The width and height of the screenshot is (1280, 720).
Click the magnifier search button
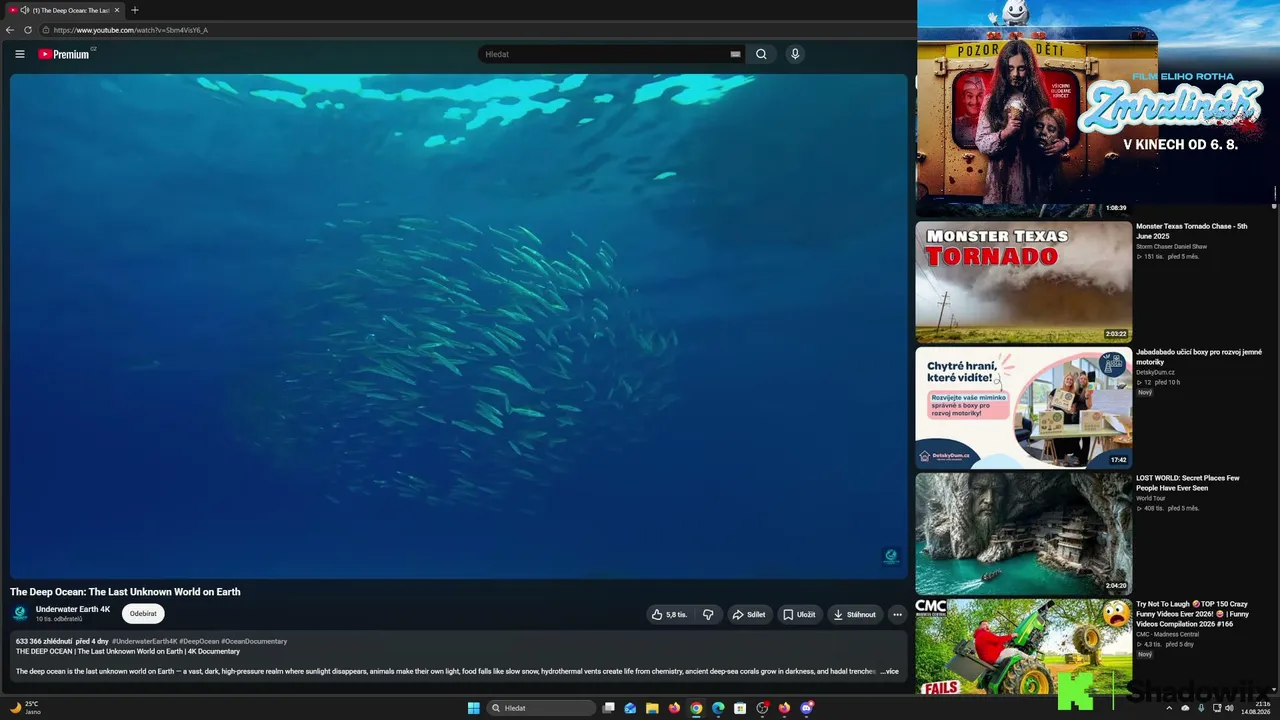[761, 54]
